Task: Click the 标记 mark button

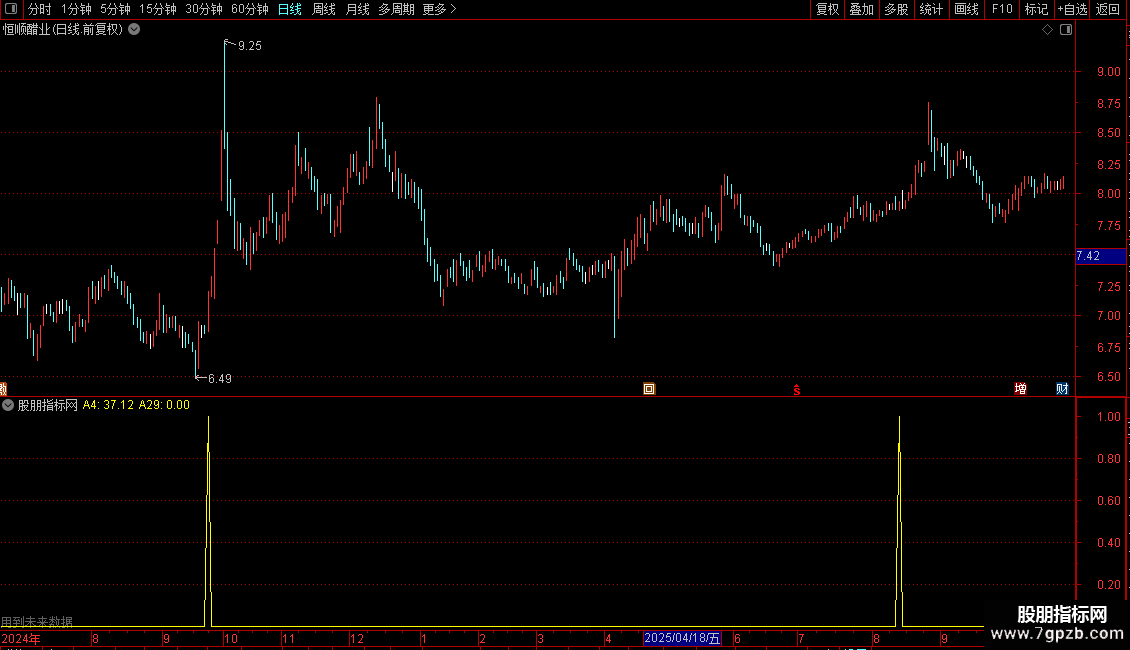Action: pos(1036,9)
